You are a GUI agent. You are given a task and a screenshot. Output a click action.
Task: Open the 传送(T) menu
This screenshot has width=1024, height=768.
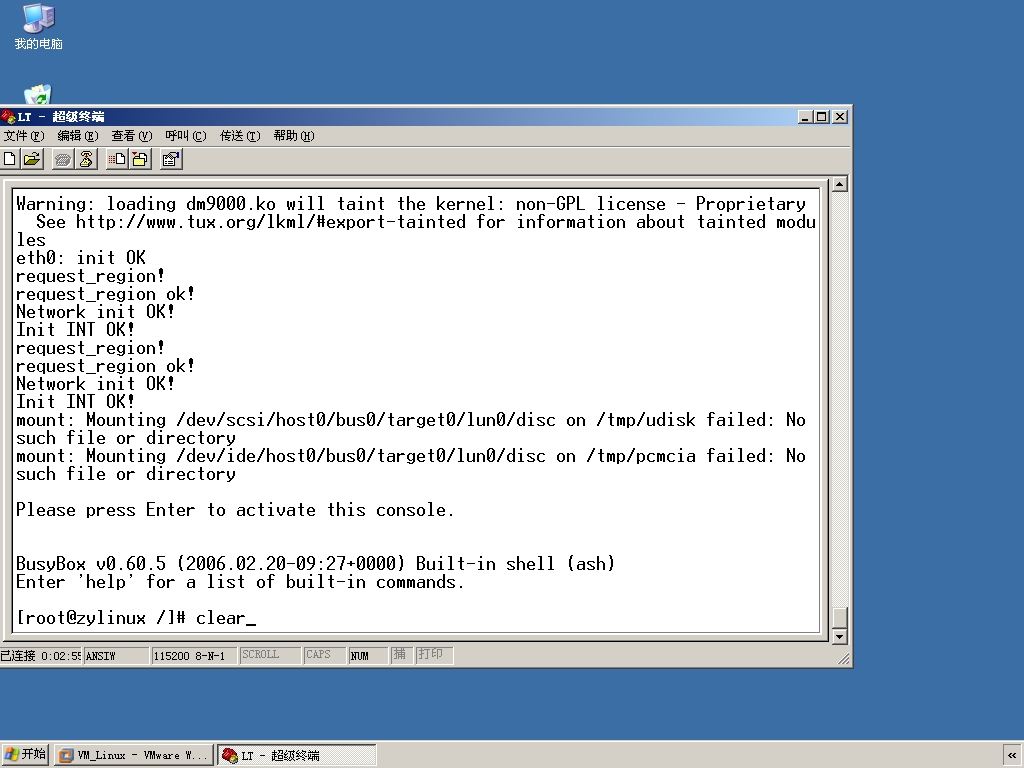pos(240,136)
